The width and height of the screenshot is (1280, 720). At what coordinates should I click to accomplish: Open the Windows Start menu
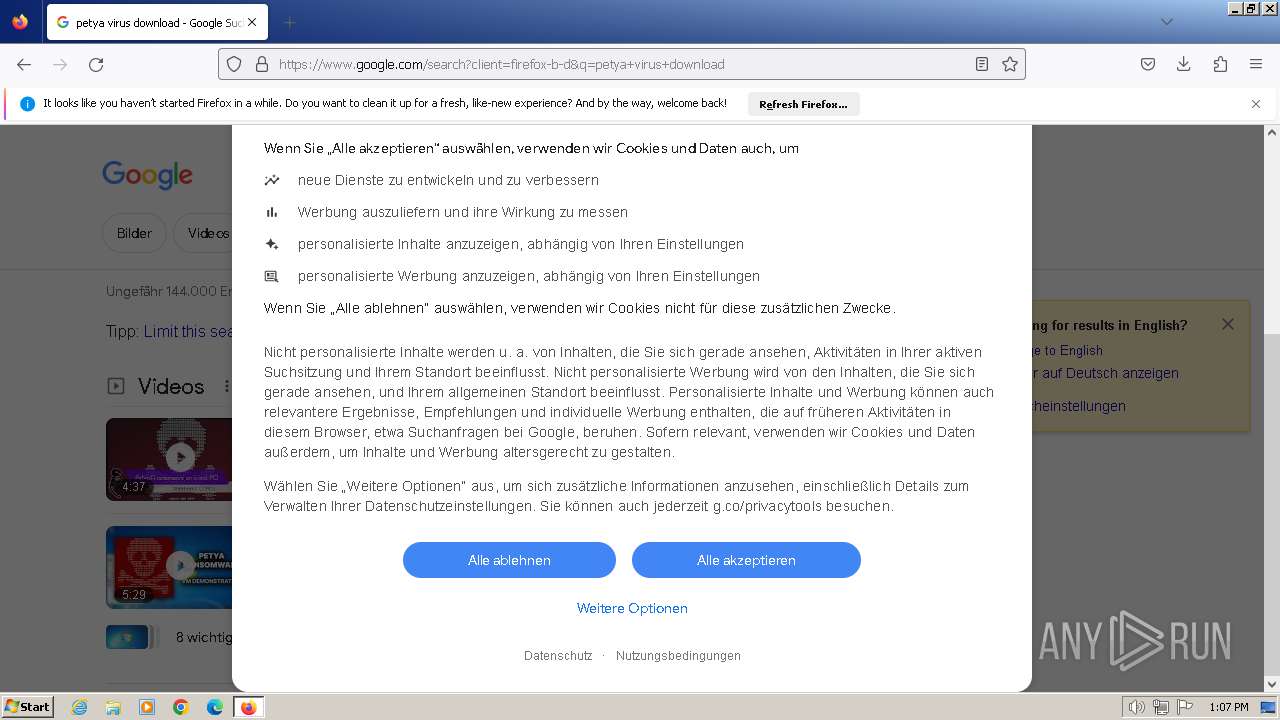(x=27, y=706)
